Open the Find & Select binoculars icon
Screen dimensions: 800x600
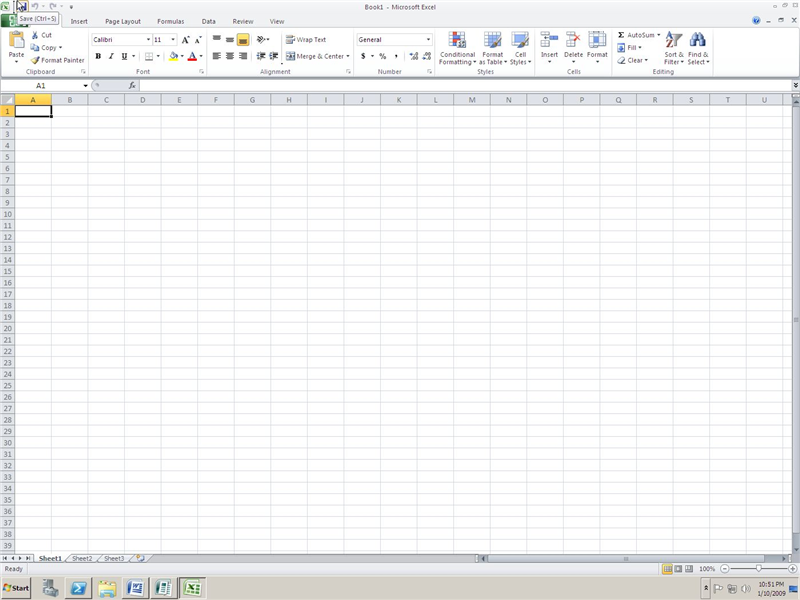click(x=698, y=47)
